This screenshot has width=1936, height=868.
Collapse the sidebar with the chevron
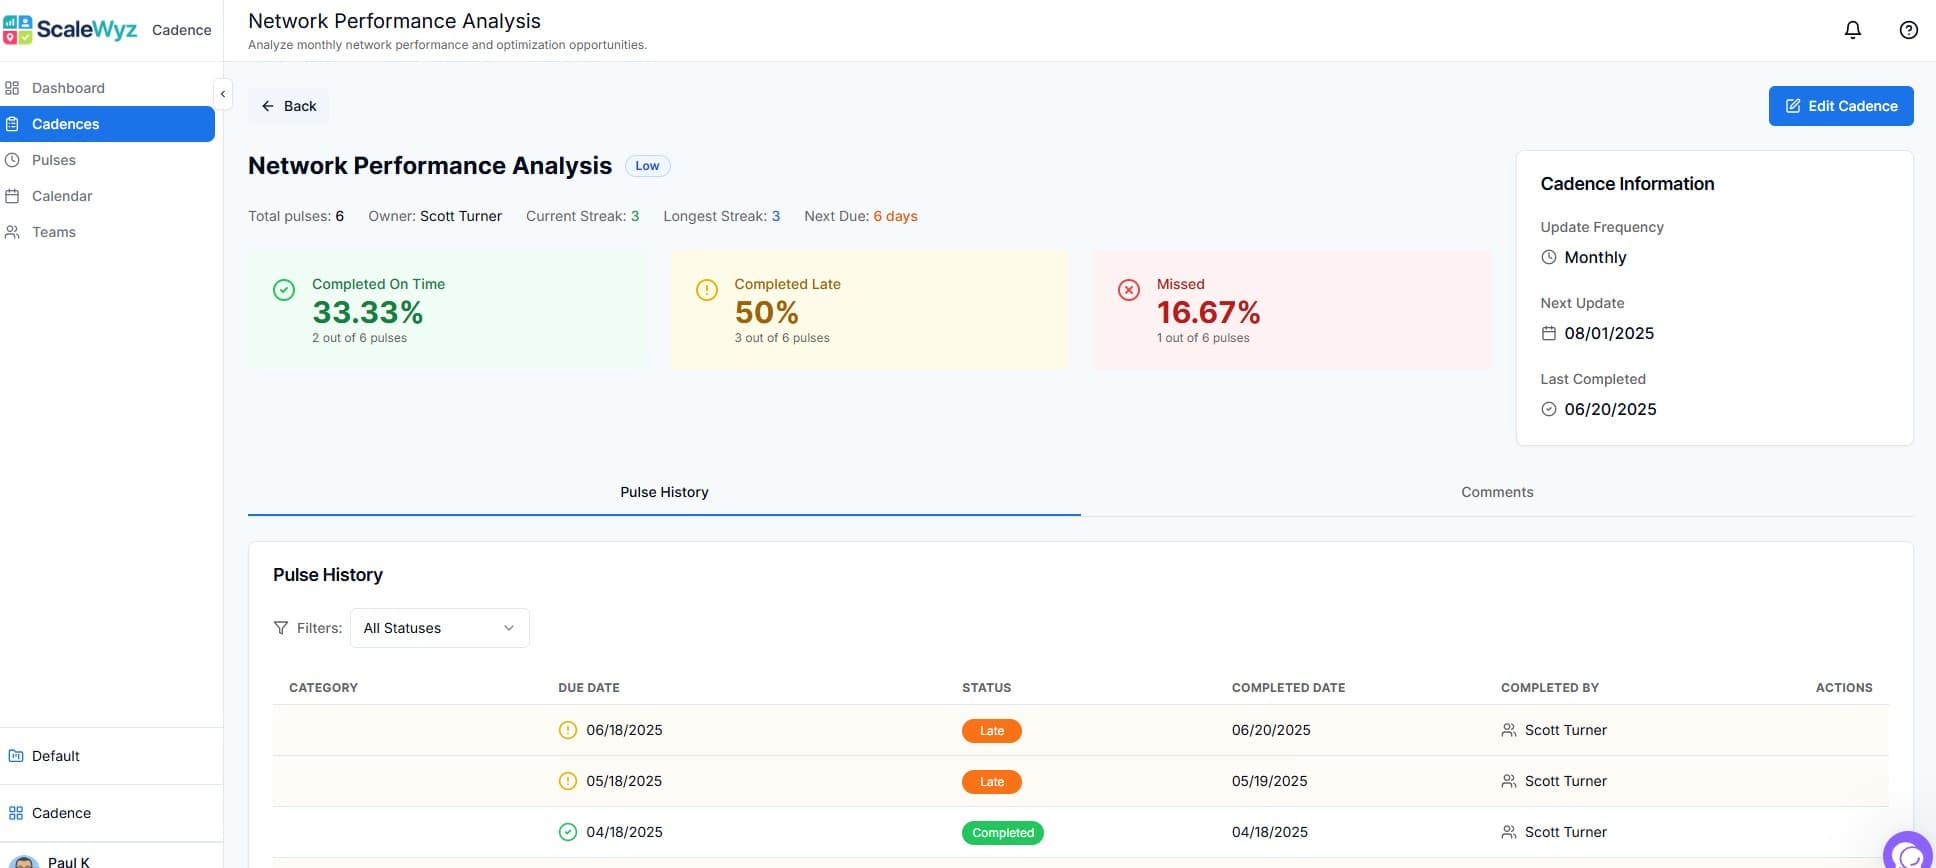223,94
